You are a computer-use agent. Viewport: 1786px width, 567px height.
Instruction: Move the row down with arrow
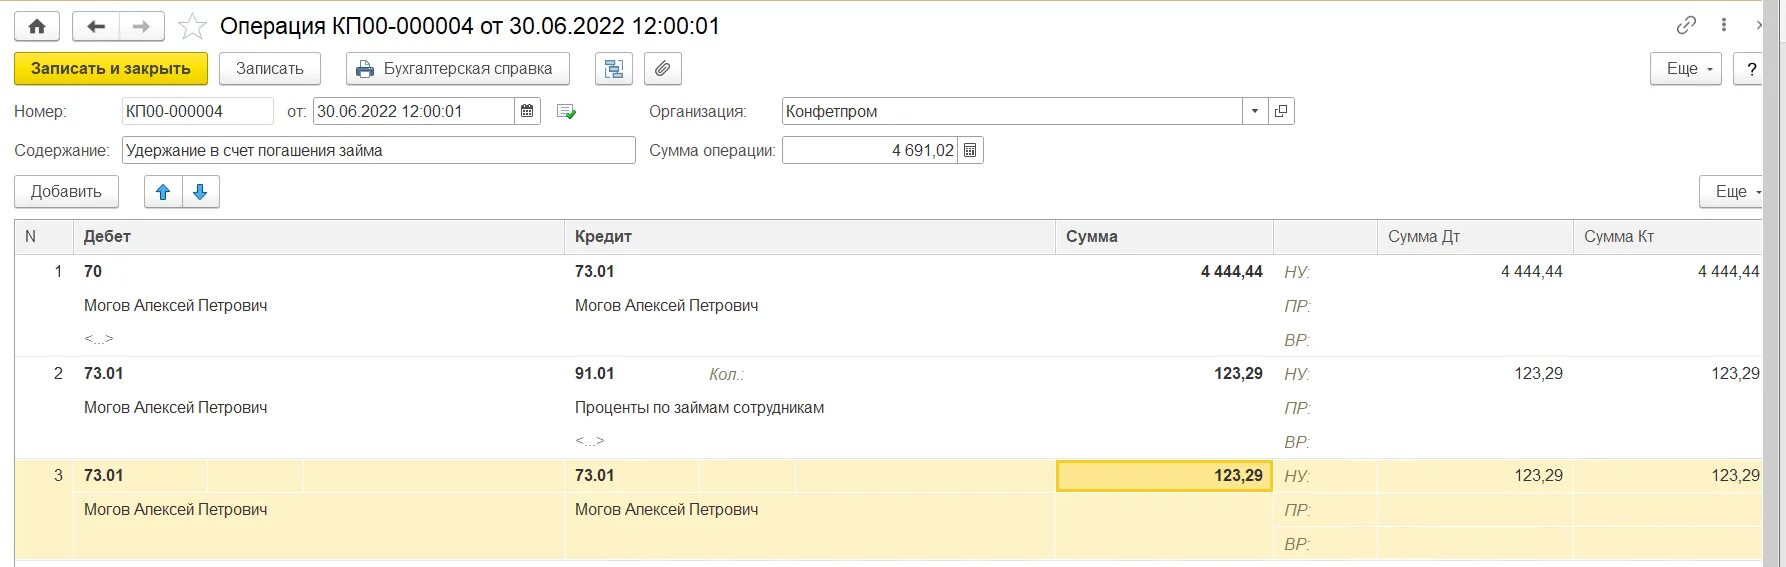tap(200, 192)
